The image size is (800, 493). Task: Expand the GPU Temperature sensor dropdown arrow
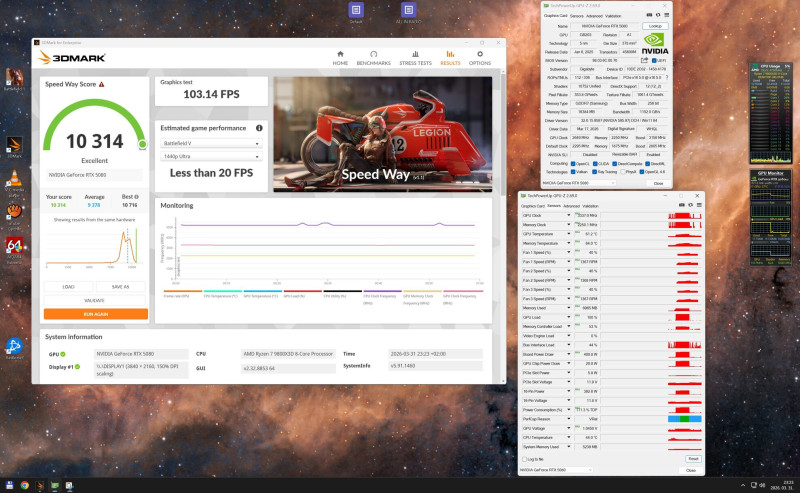pyautogui.click(x=568, y=234)
